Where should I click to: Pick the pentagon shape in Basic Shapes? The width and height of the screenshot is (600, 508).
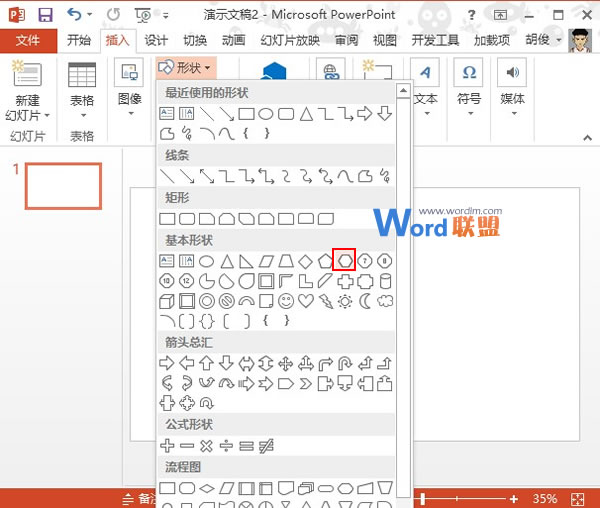click(x=325, y=261)
